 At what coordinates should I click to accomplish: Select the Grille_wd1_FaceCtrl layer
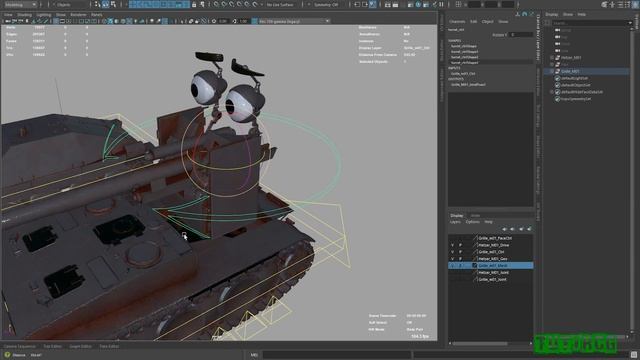[x=495, y=238]
